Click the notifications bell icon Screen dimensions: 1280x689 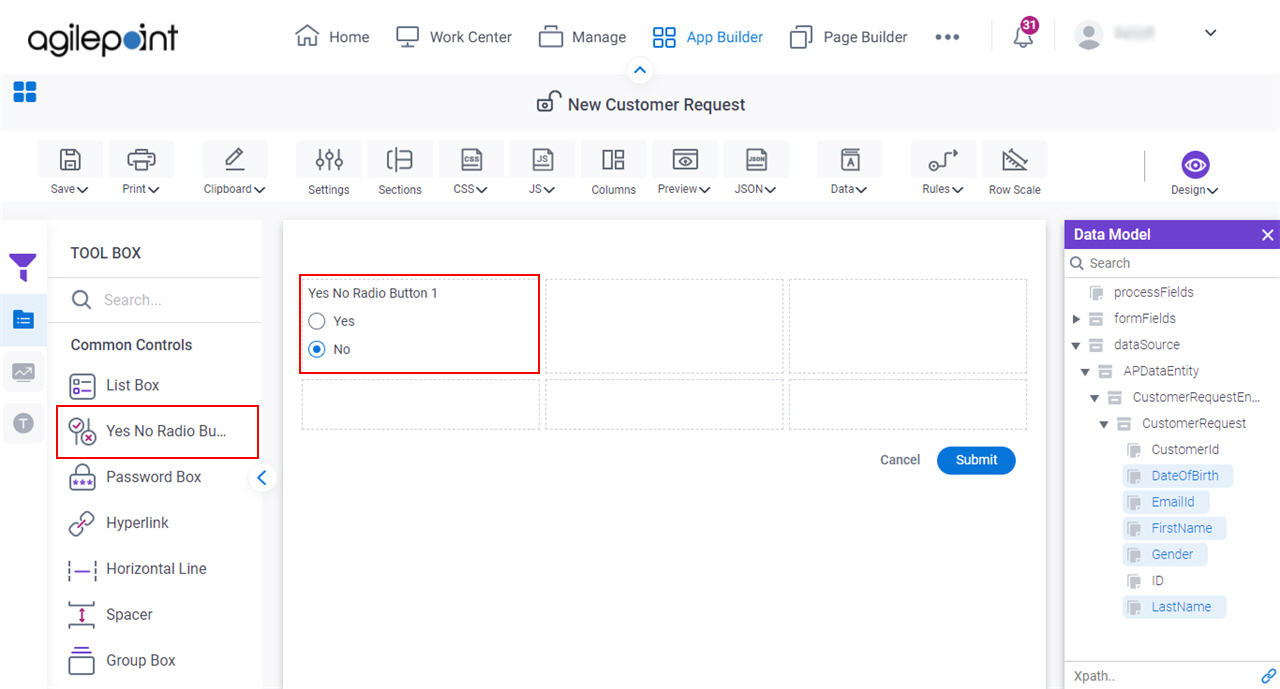click(1023, 38)
